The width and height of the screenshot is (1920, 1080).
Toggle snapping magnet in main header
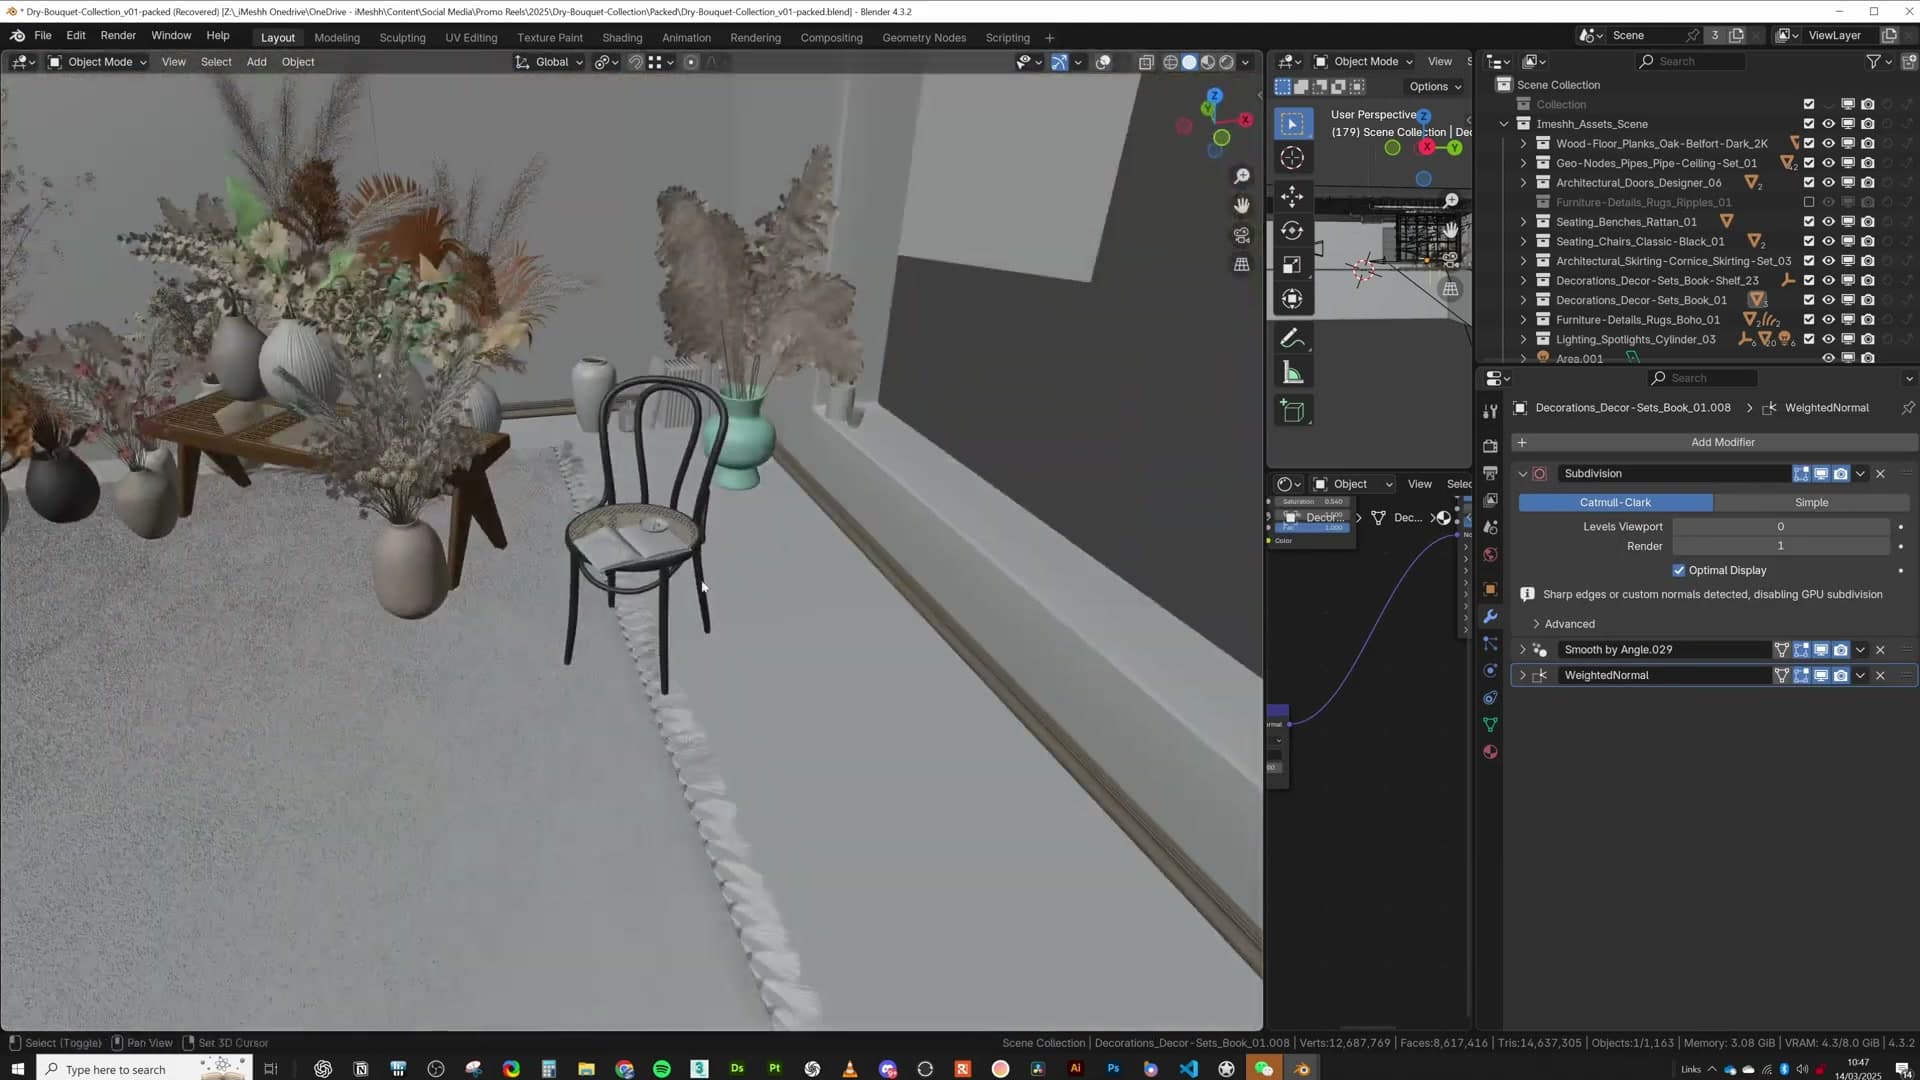(x=635, y=62)
